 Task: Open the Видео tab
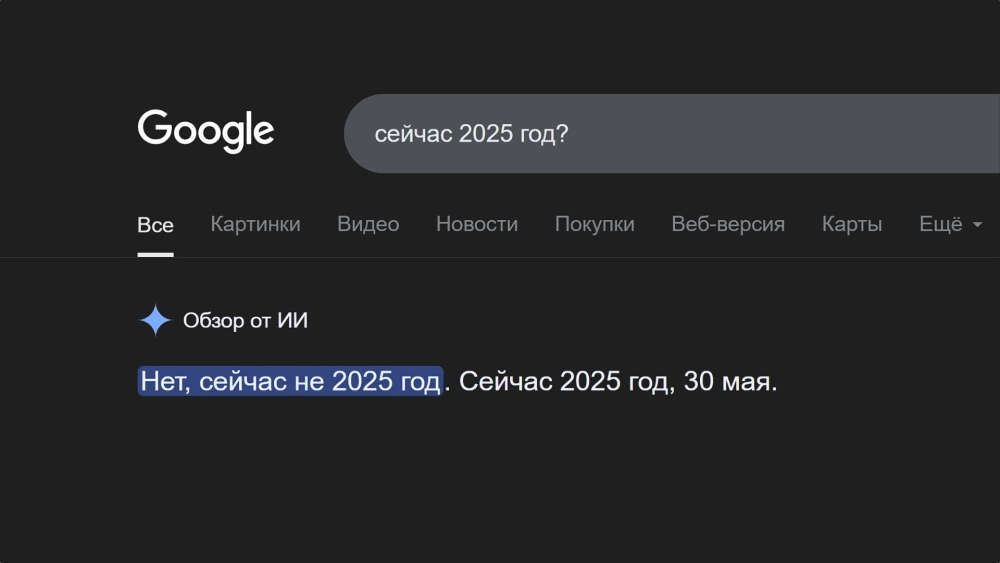(x=368, y=225)
